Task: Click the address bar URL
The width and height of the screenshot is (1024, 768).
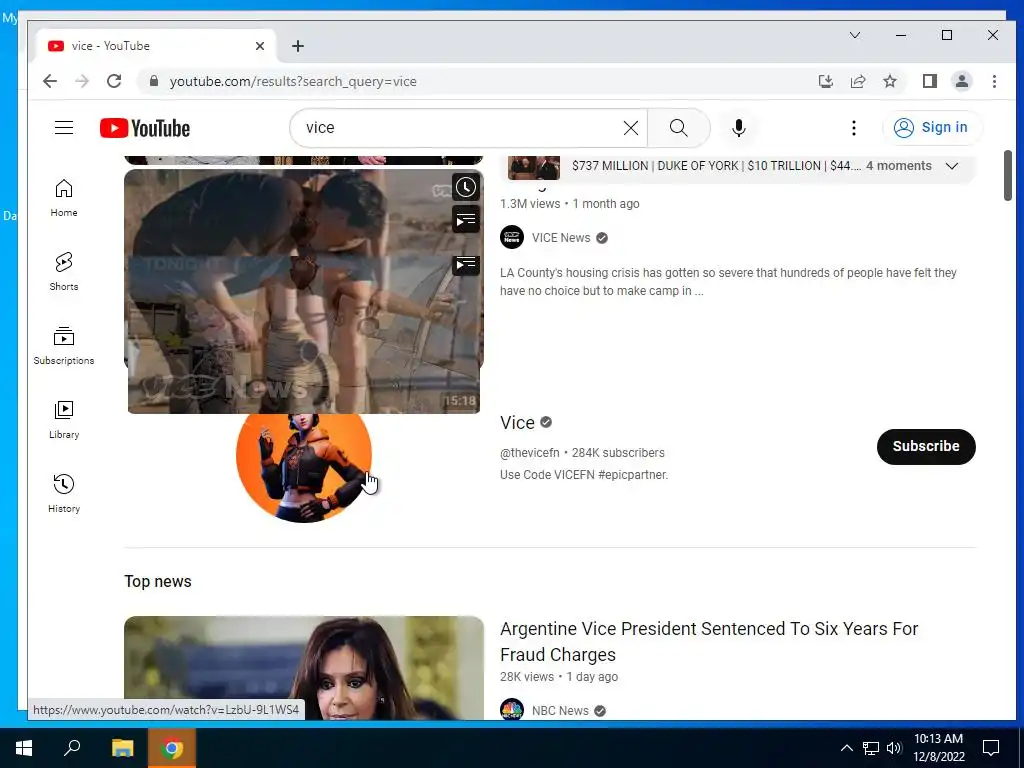Action: click(293, 81)
